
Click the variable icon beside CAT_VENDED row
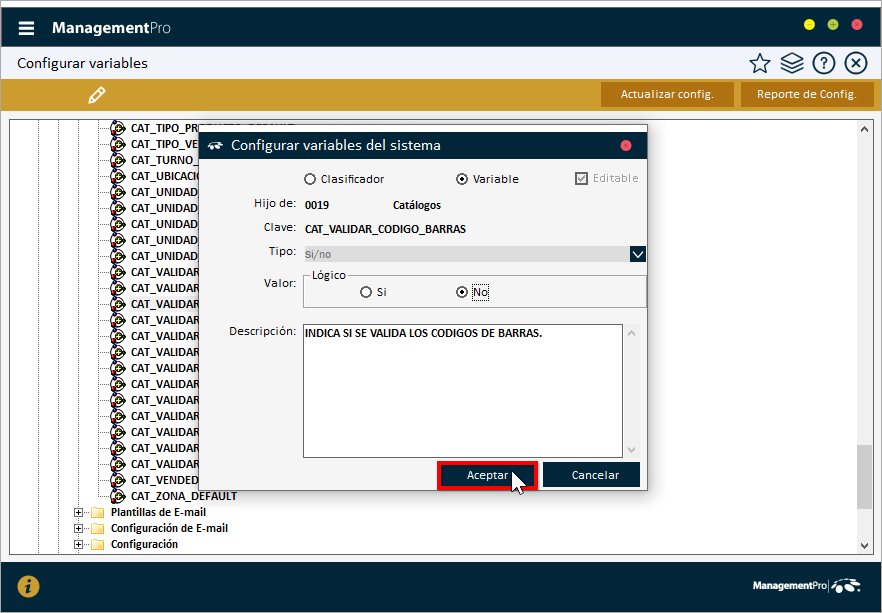(x=118, y=480)
